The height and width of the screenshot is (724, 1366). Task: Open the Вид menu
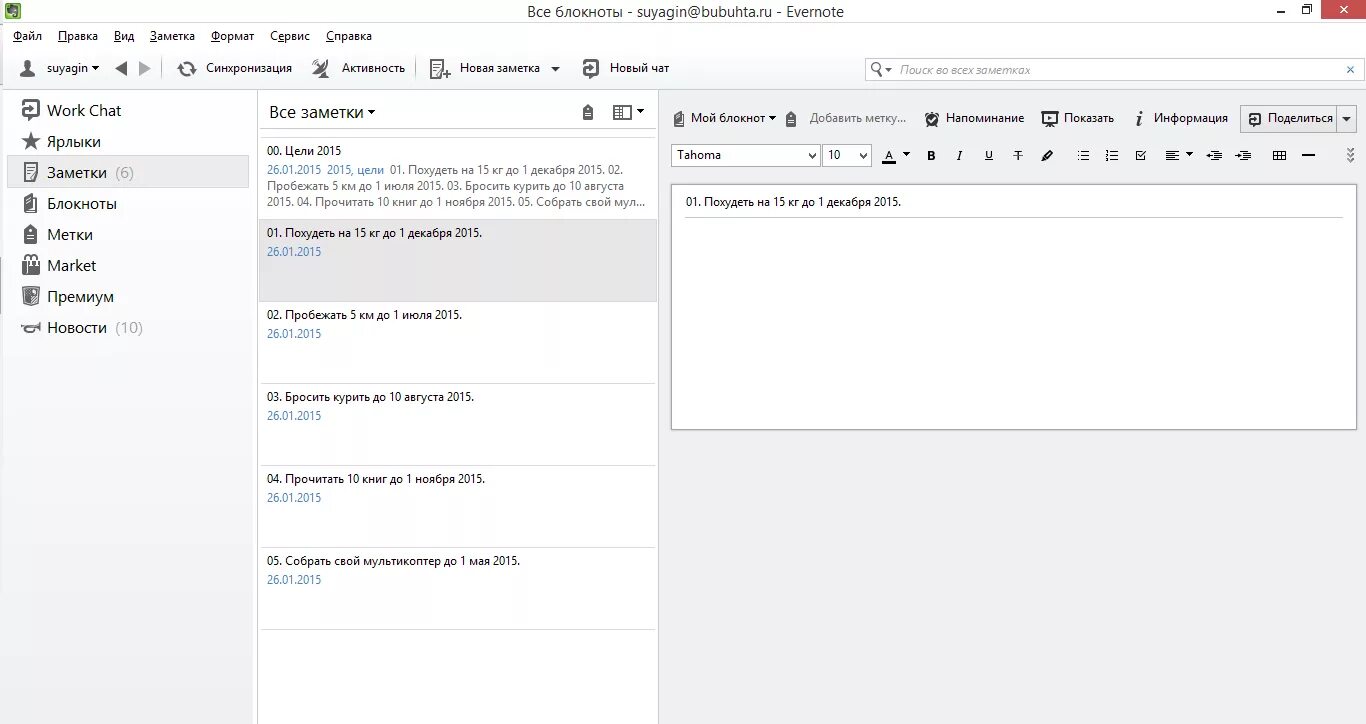[x=124, y=36]
